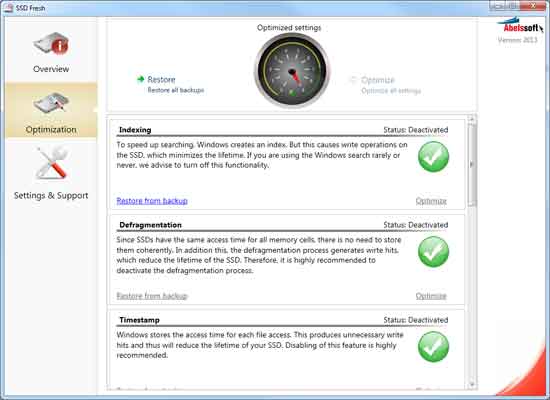The height and width of the screenshot is (400, 550).
Task: Select the Optimization drive icon
Action: (x=52, y=103)
